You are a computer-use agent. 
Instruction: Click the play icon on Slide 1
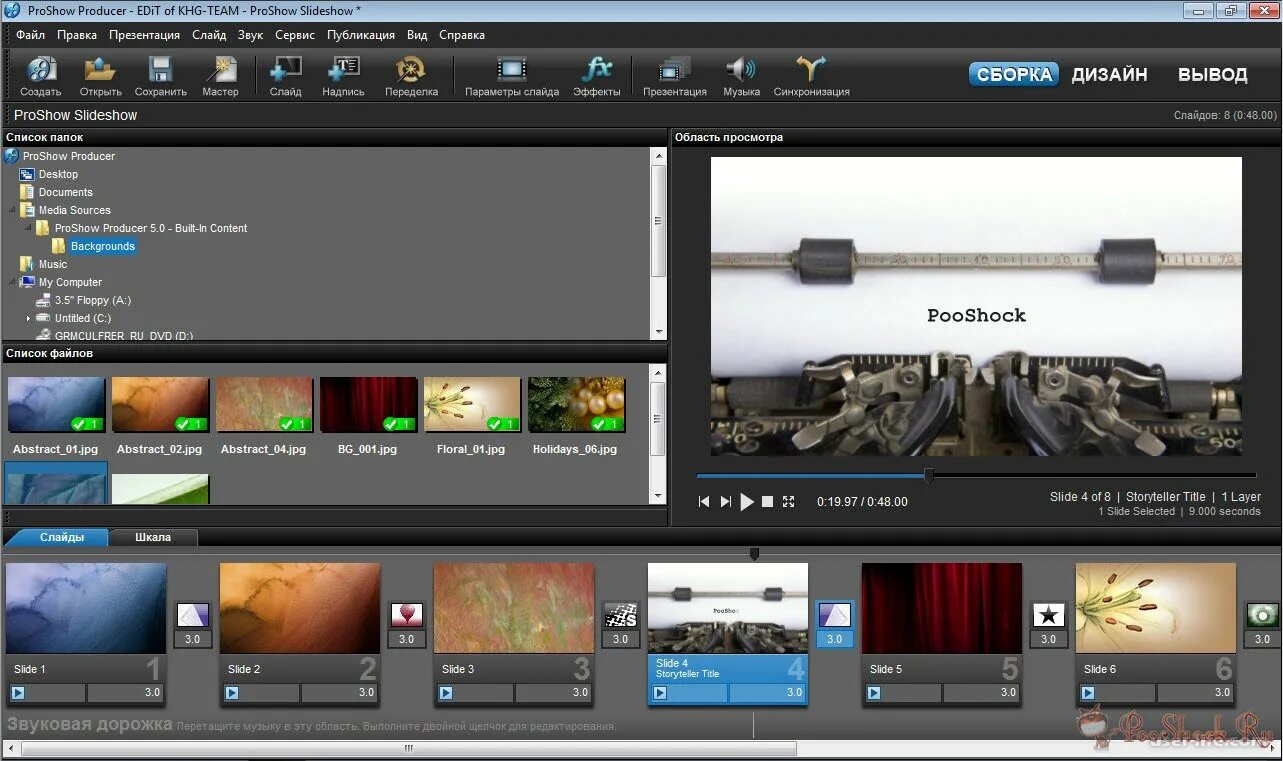18,692
